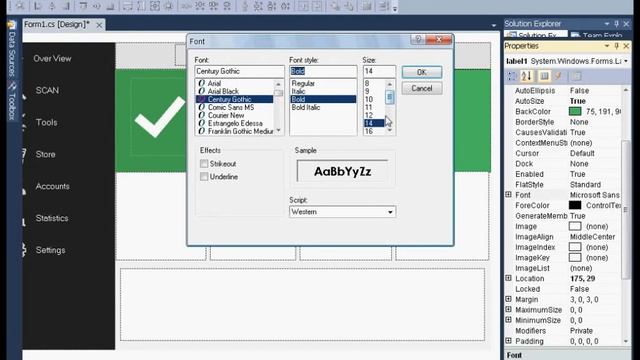Expand the Location property node

(x=509, y=278)
